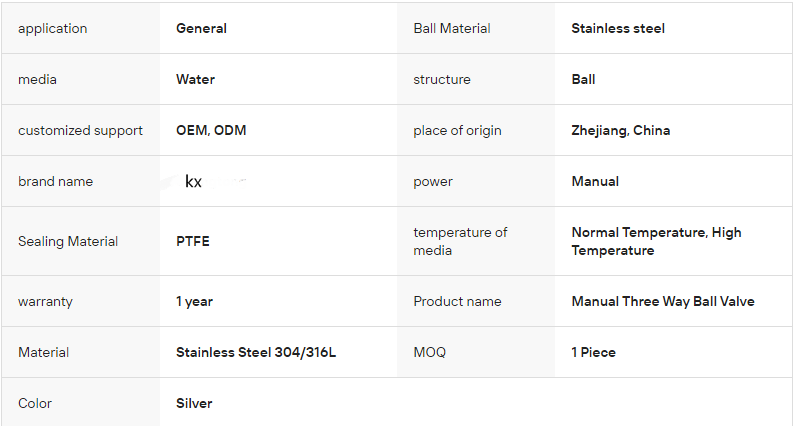The image size is (794, 426).
Task: Click the 'Sealing Material' label
Action: pos(68,241)
